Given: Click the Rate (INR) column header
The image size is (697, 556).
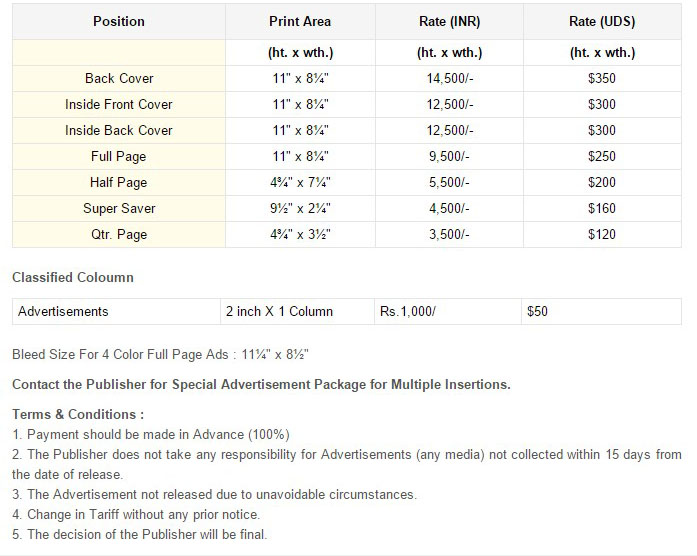Looking at the screenshot, I should point(449,21).
